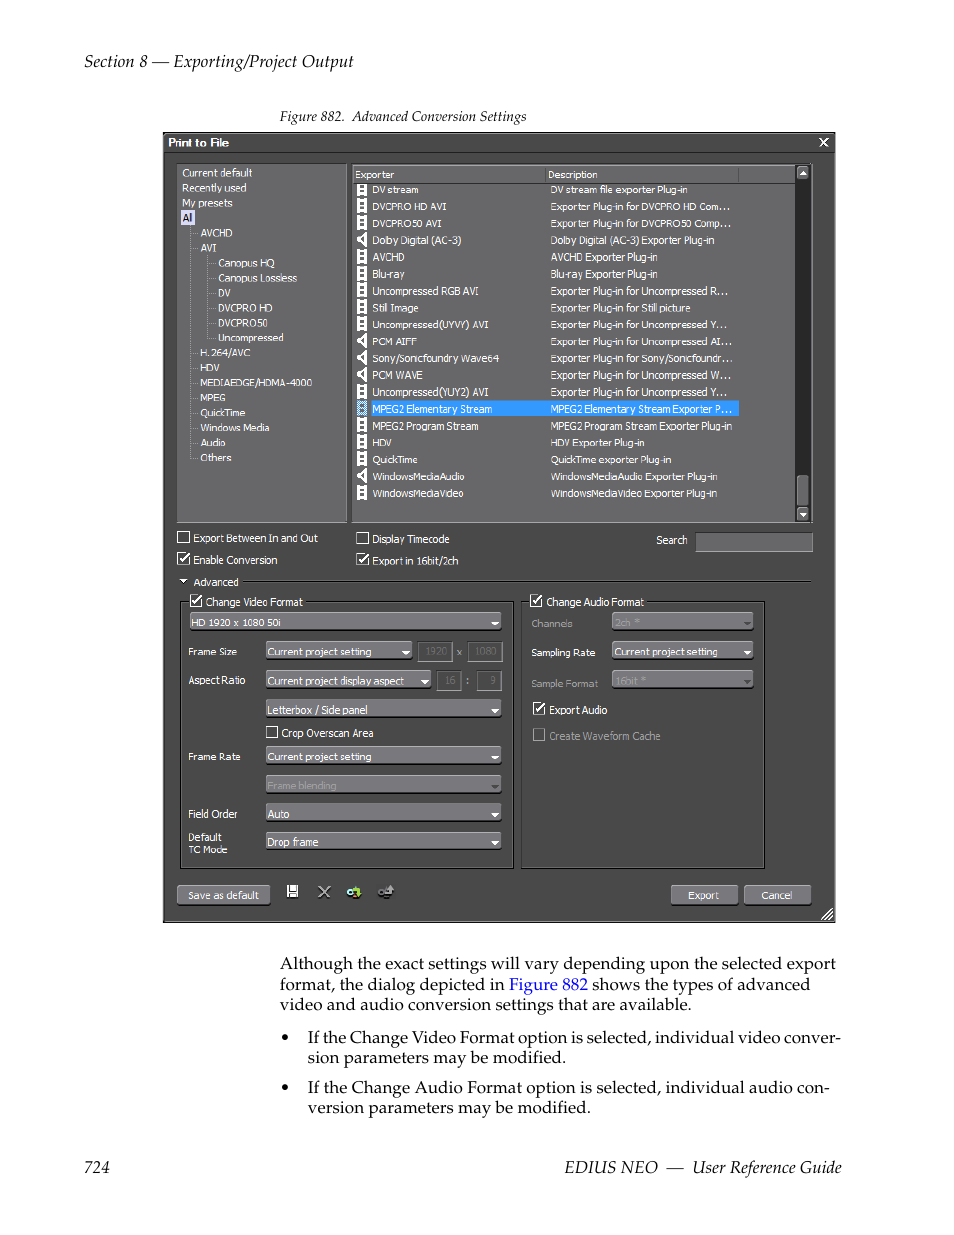Select Recently used preset category
This screenshot has width=954, height=1235.
[x=214, y=188]
